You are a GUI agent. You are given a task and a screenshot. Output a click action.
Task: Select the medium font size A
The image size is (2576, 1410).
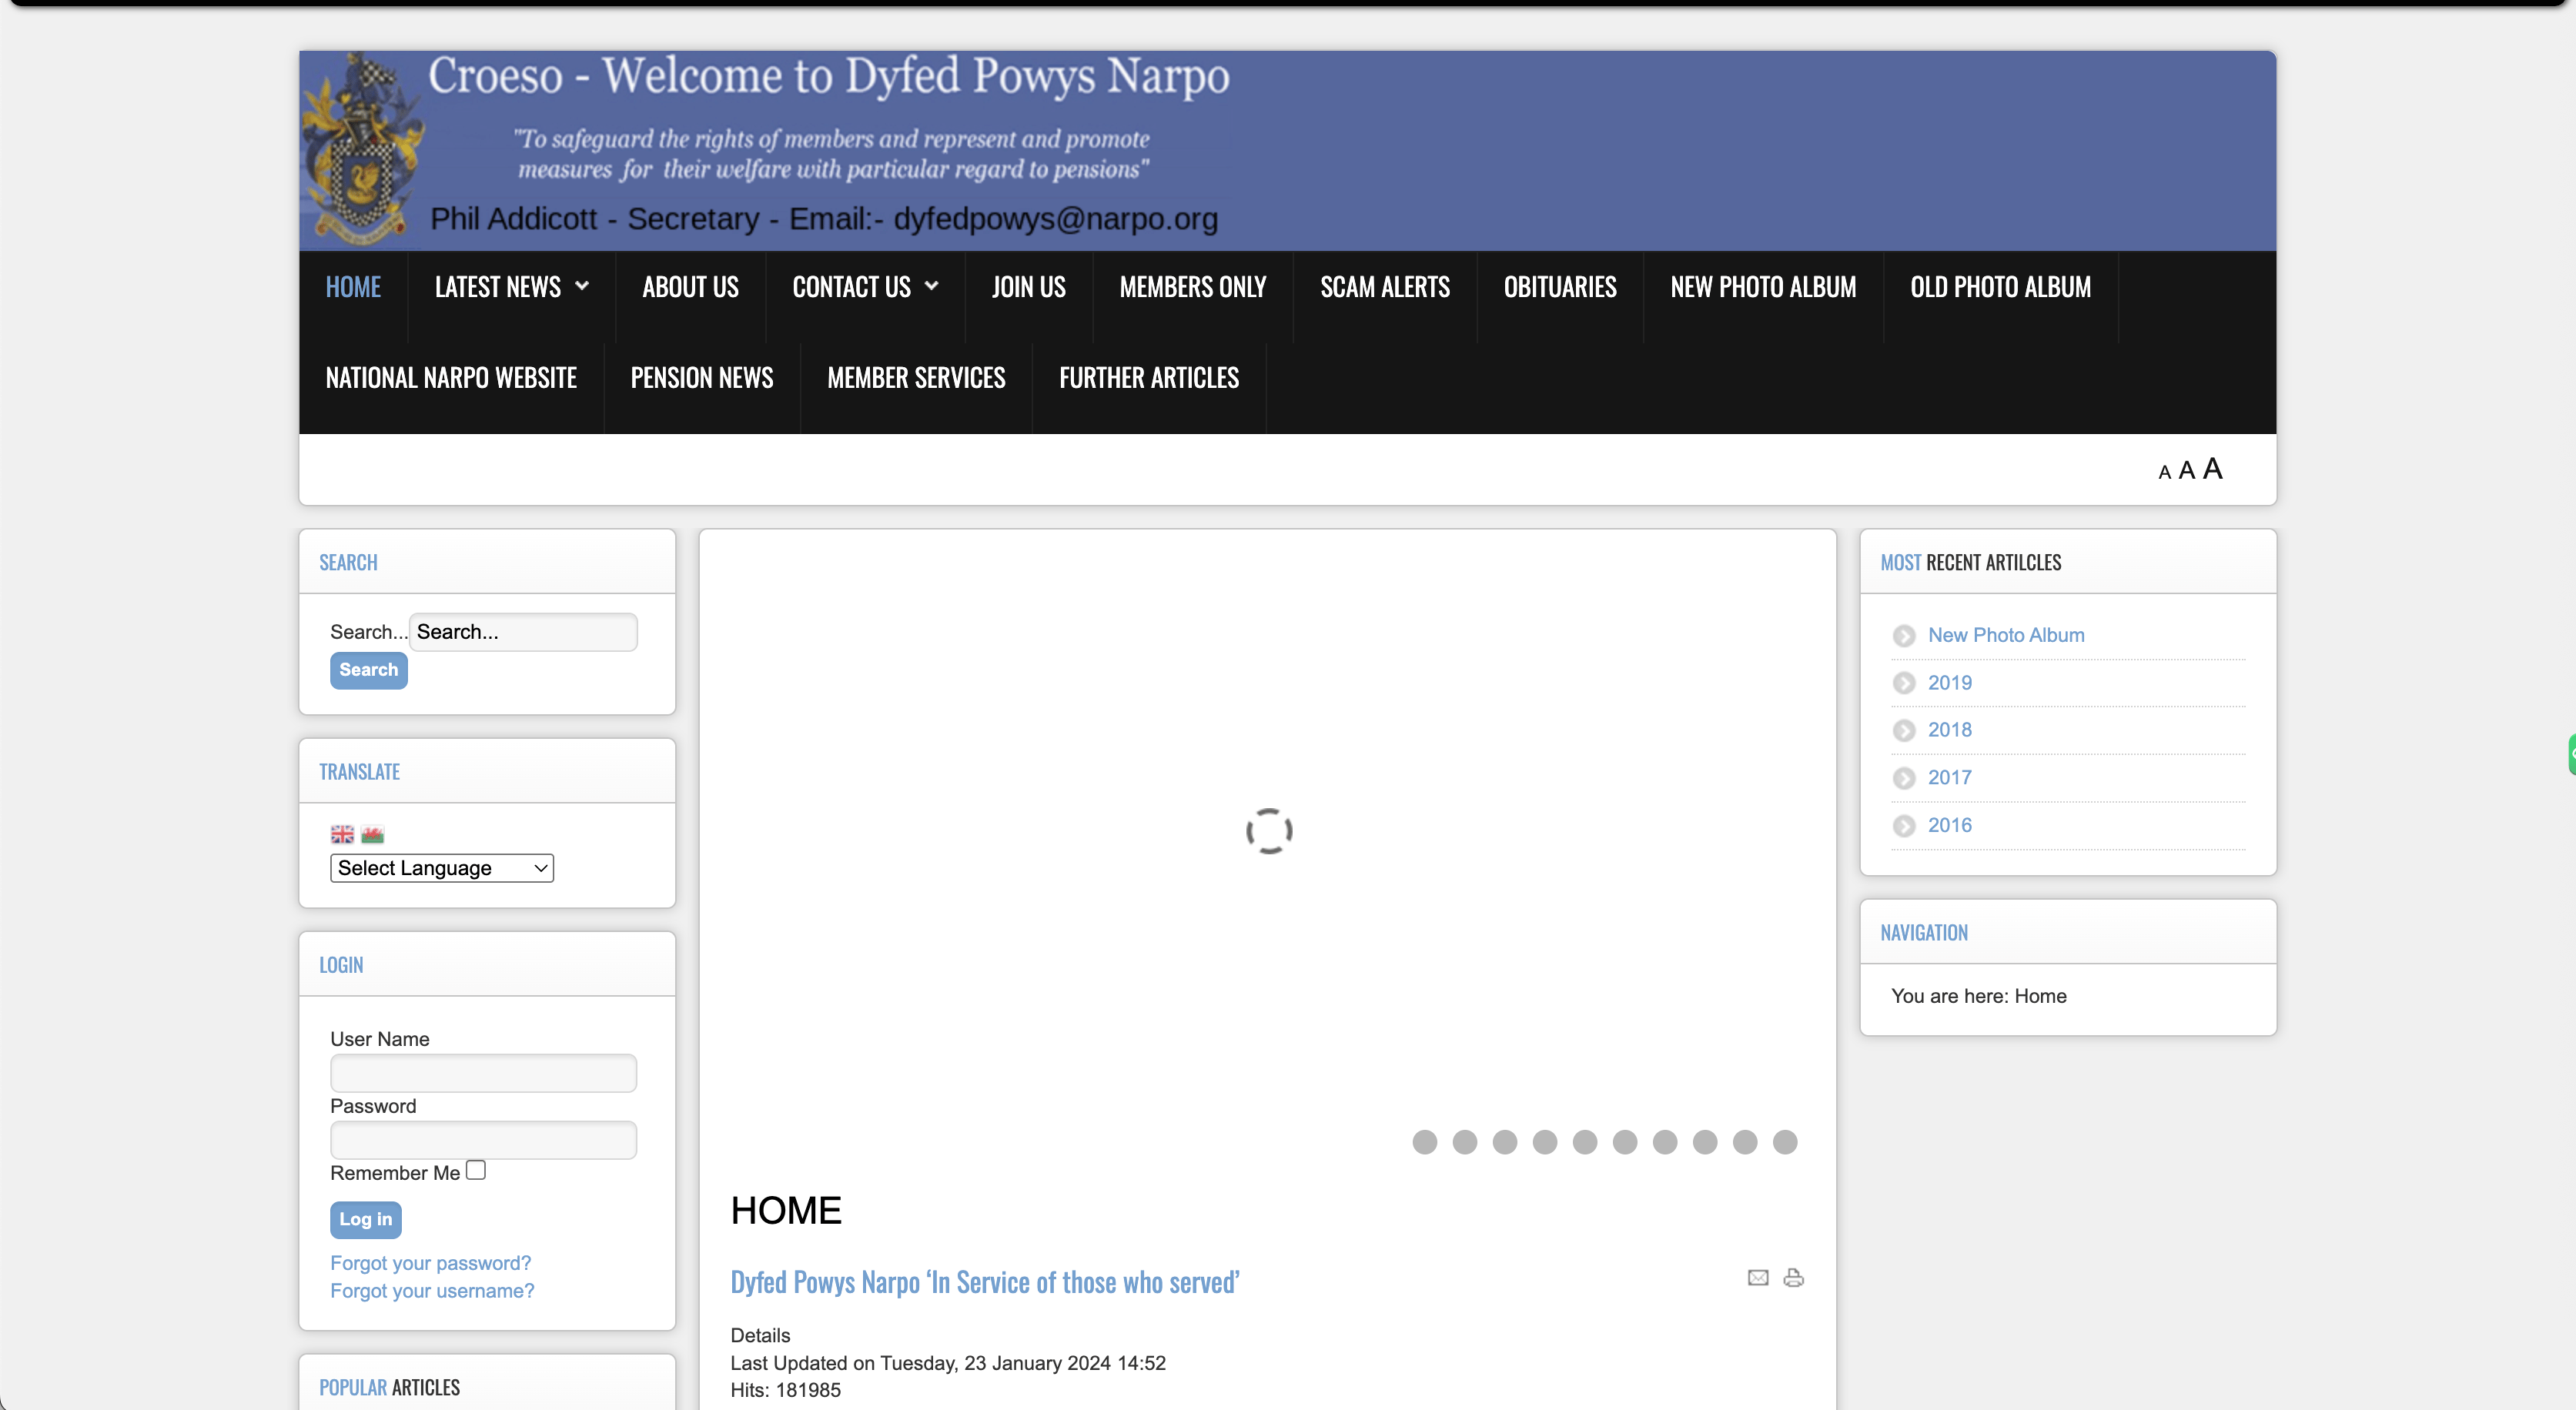2186,470
